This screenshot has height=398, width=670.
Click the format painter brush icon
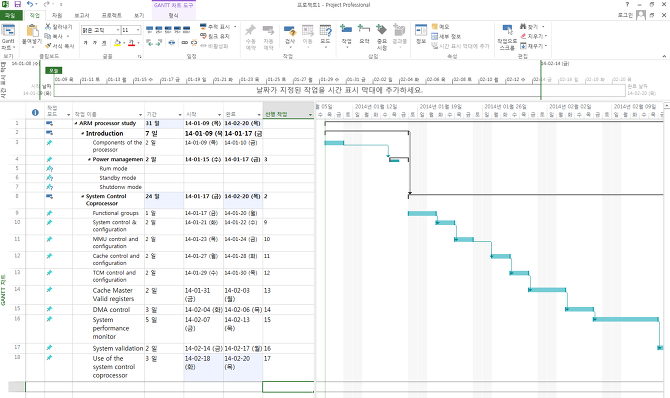48,46
